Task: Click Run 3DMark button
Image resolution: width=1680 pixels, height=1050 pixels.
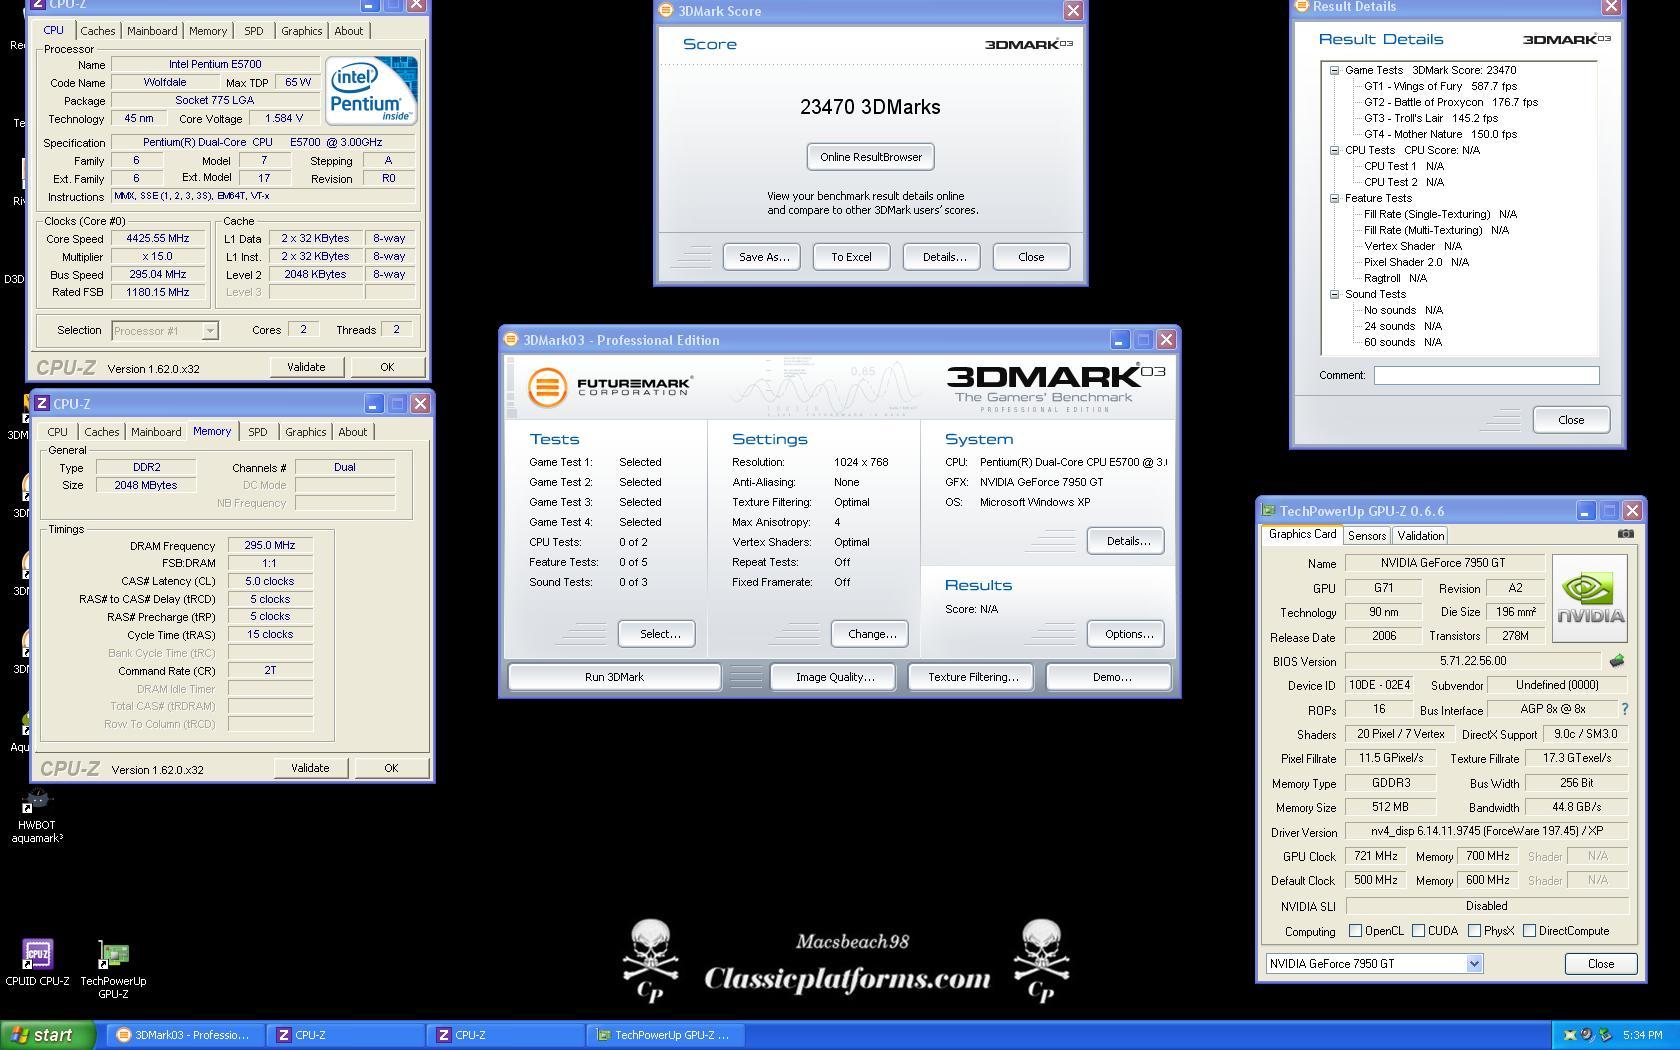Action: pyautogui.click(x=614, y=677)
